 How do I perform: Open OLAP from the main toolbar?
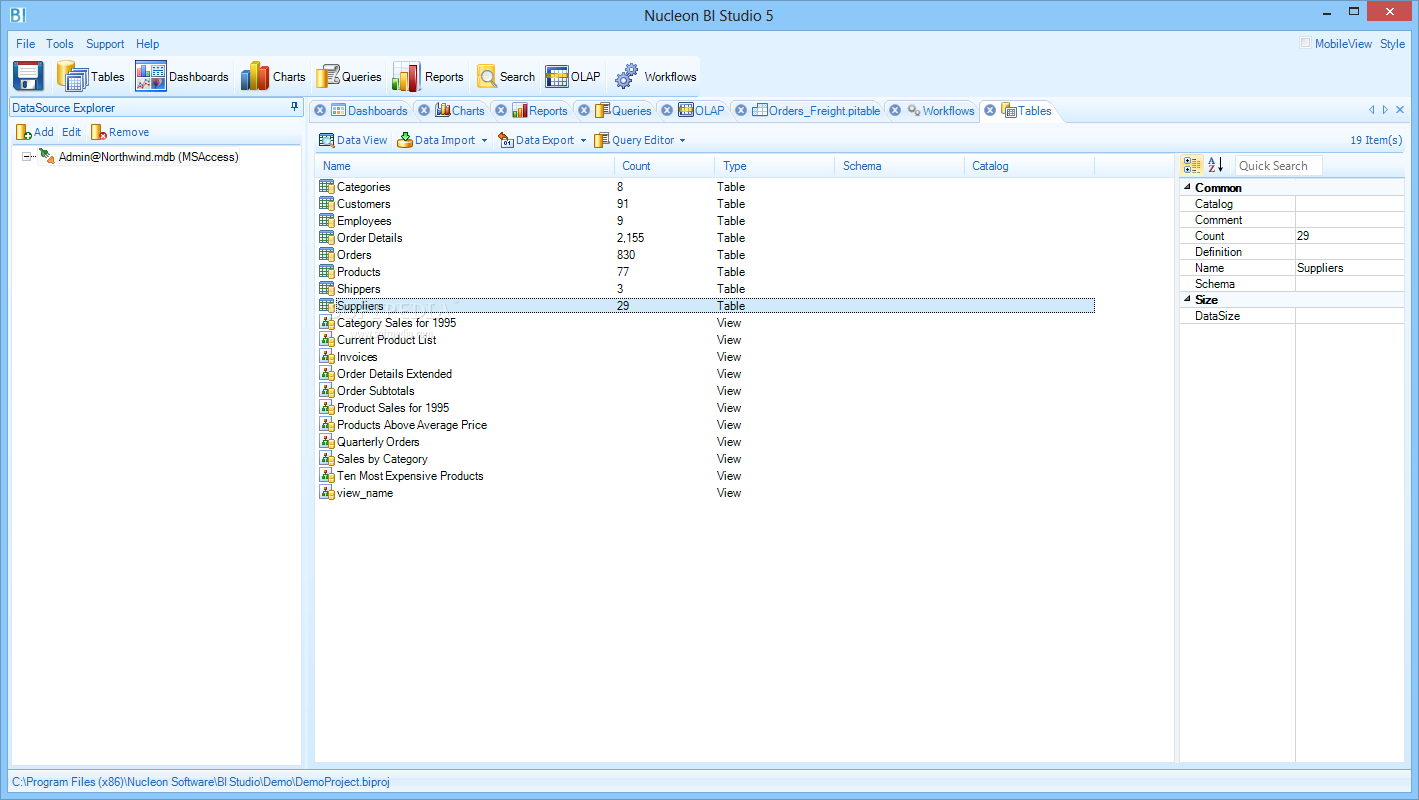tap(573, 76)
